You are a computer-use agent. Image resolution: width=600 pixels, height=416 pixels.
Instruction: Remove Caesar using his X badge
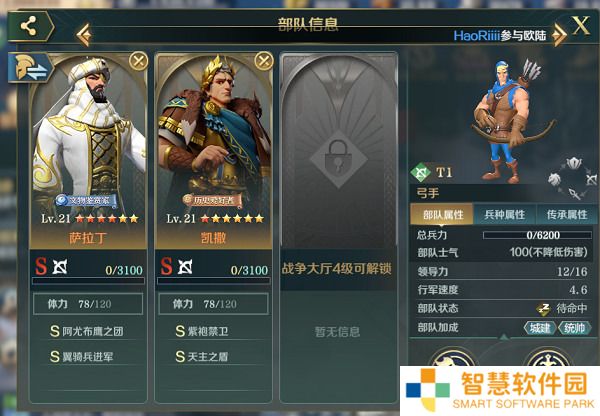pos(264,61)
